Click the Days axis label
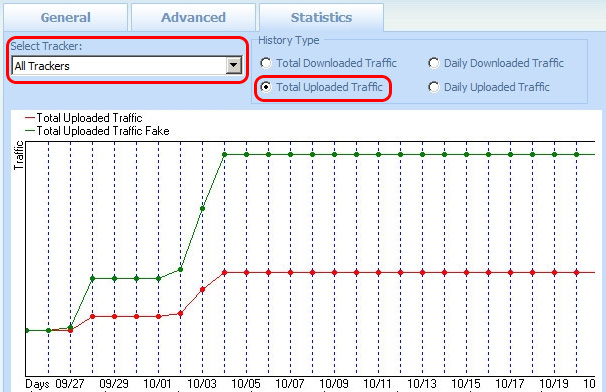Screen dimensions: 606x392 pyautogui.click(x=37, y=384)
